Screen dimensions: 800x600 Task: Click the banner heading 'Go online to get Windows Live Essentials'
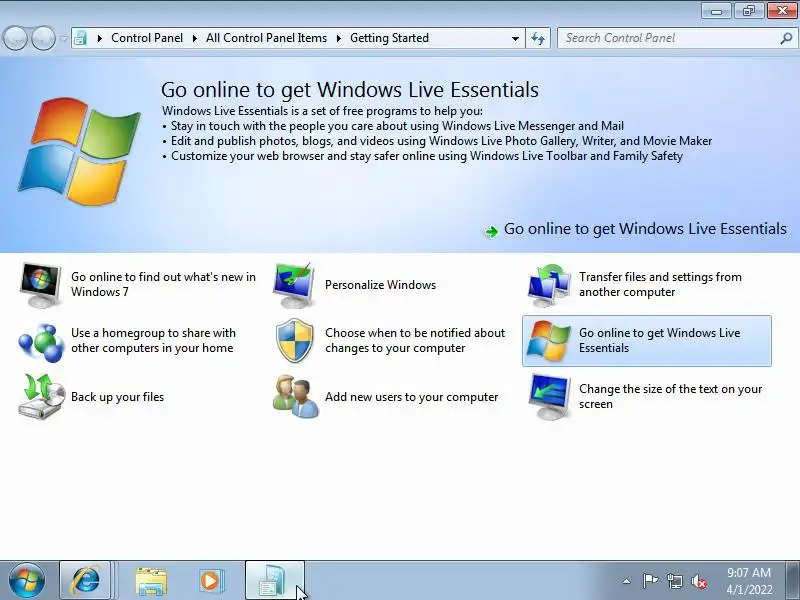[x=349, y=90]
